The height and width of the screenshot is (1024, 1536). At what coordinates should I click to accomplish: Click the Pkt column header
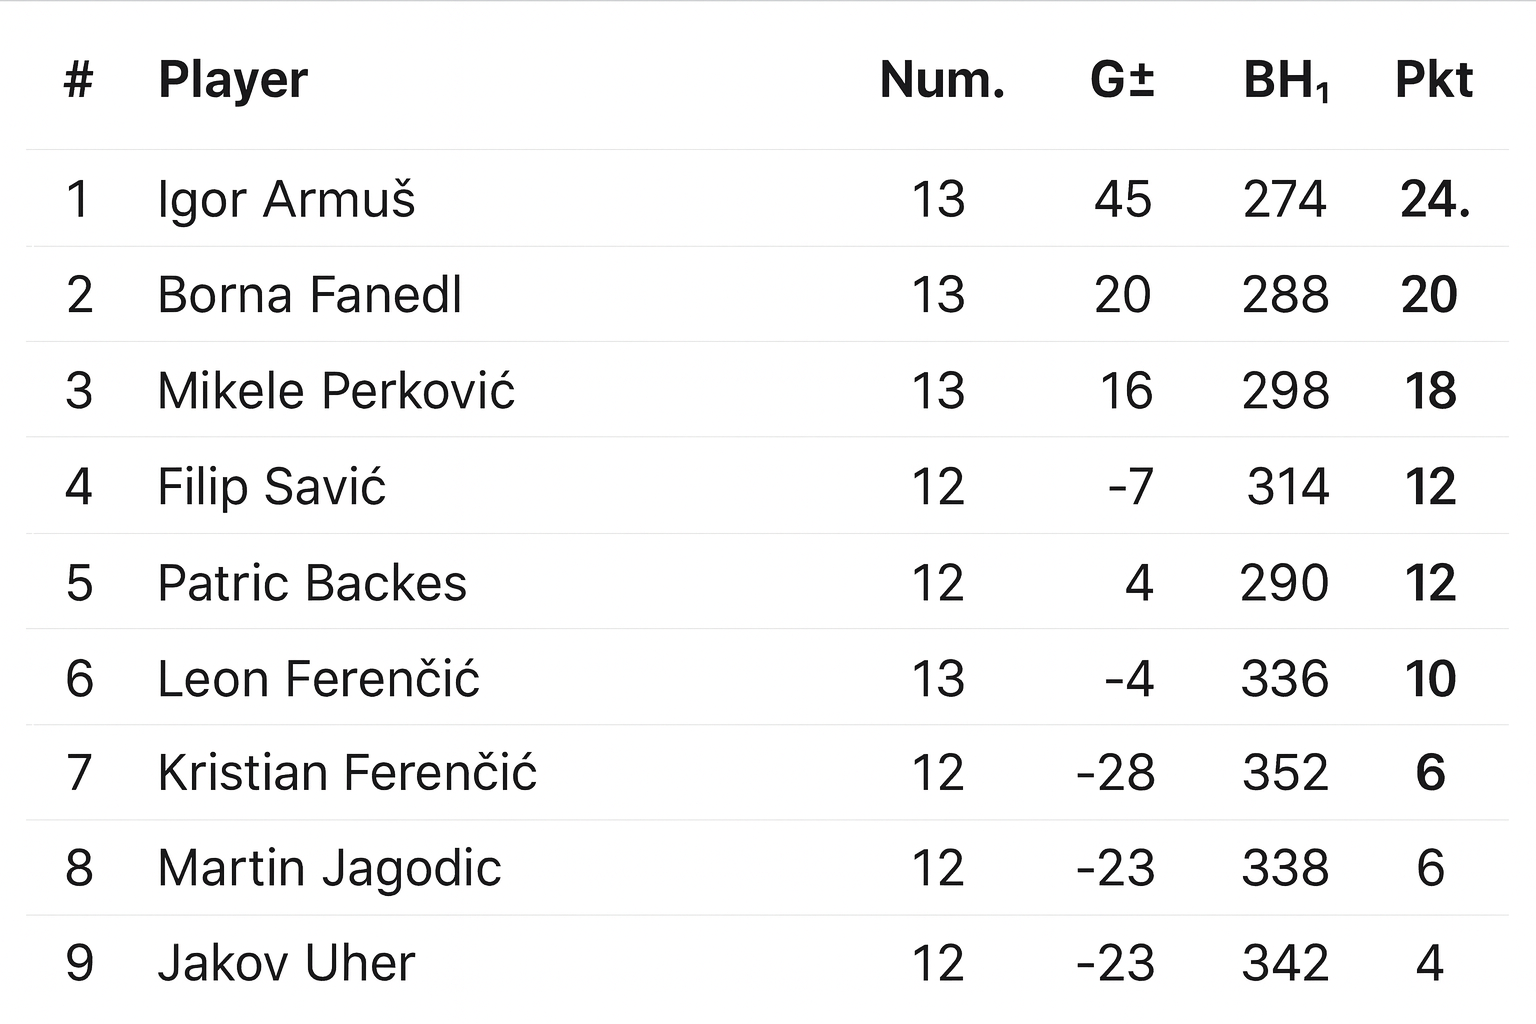point(1433,80)
